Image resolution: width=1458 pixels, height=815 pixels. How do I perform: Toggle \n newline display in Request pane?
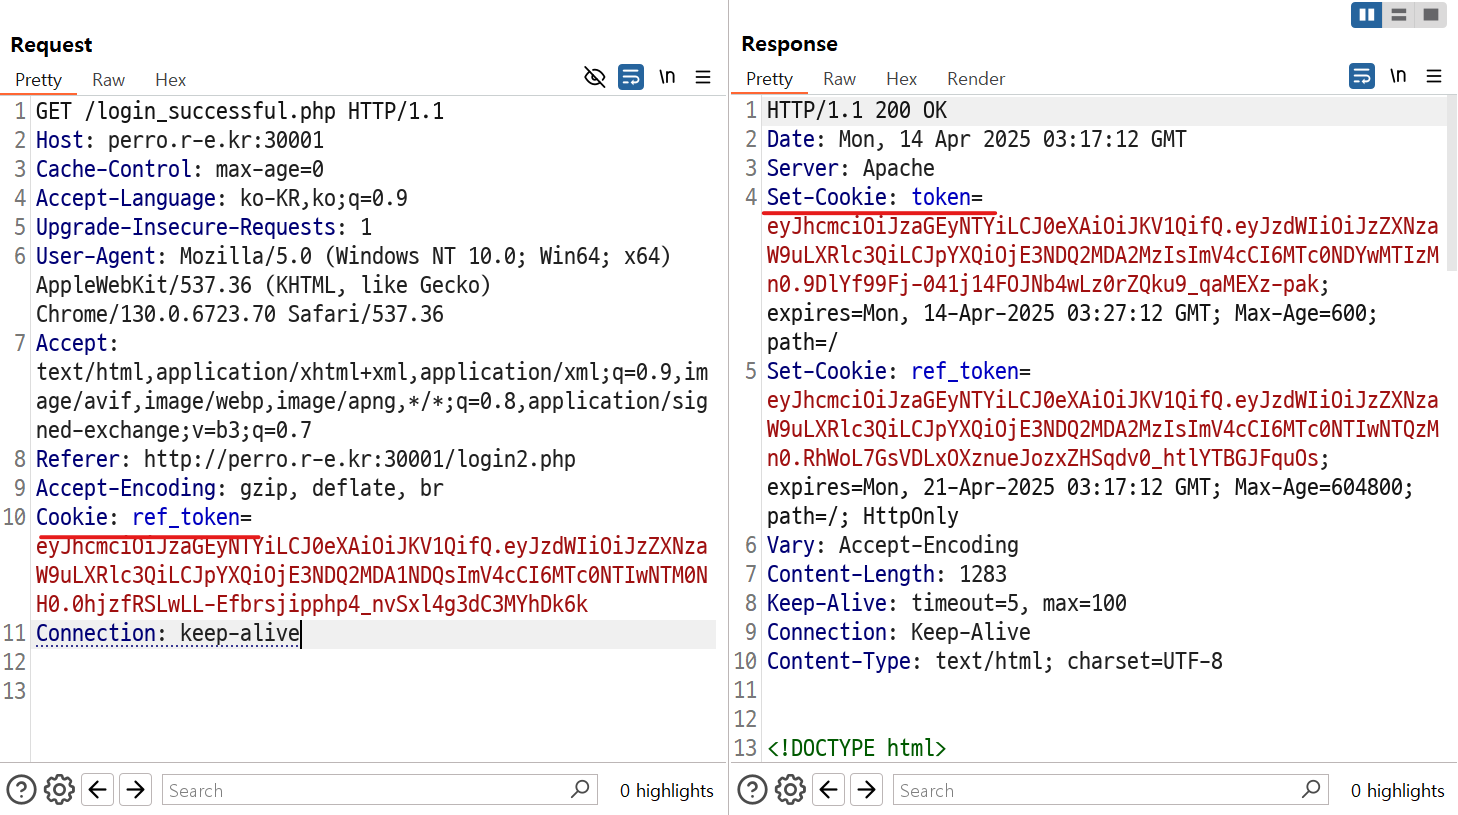point(667,77)
